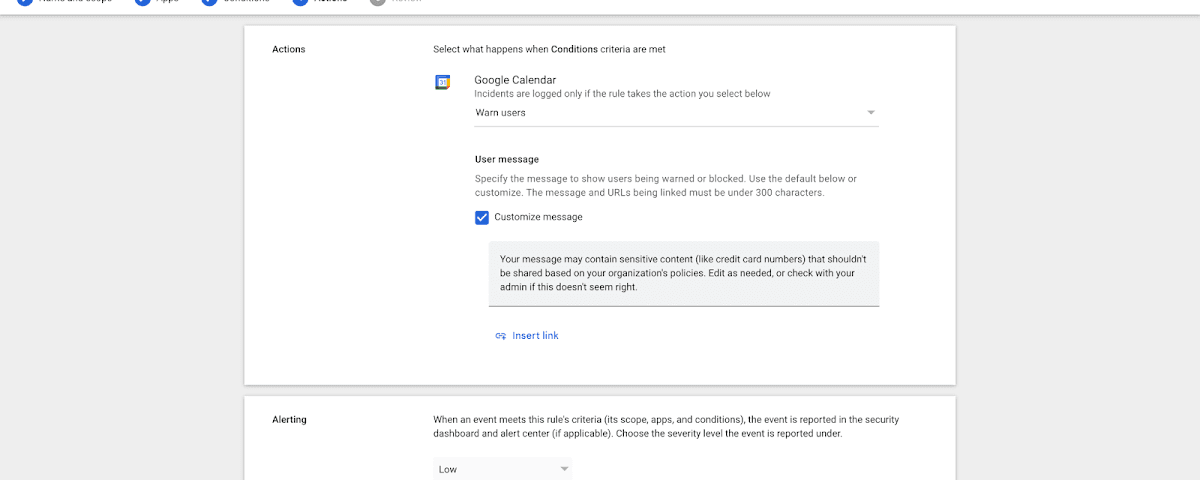Click the Actions step circle icon

tap(301, 3)
